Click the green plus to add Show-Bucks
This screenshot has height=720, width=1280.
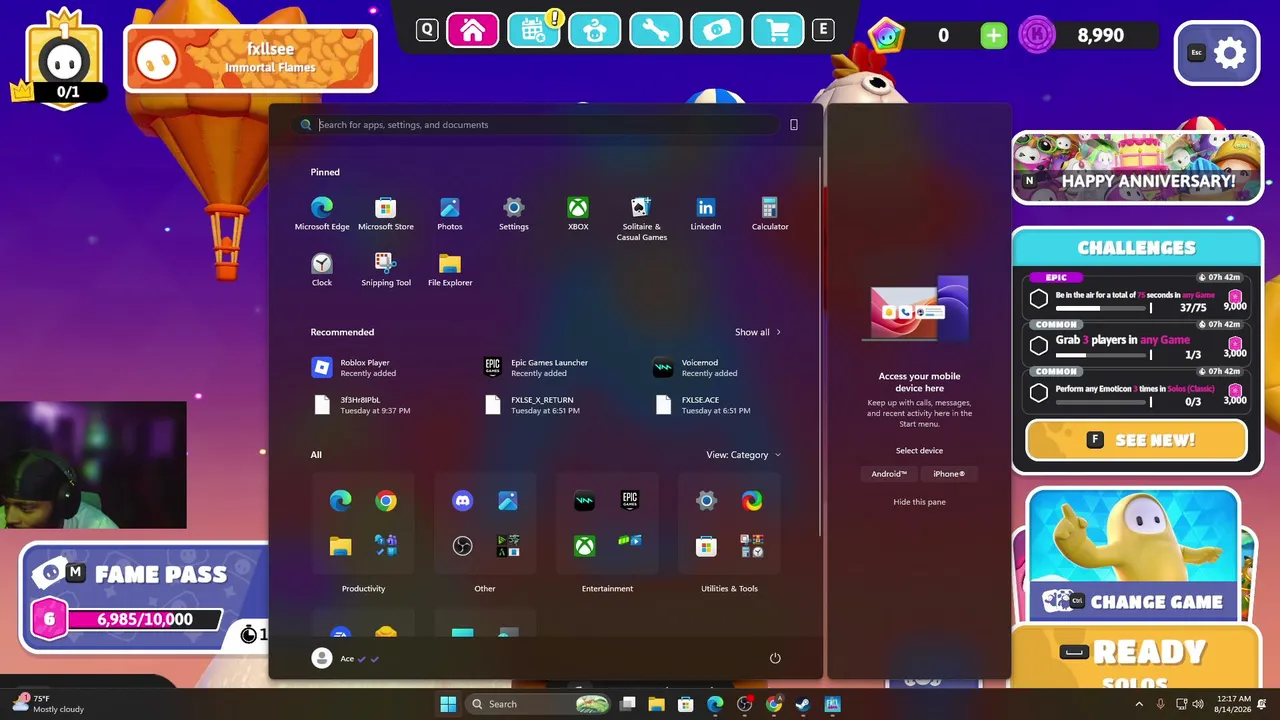(x=993, y=36)
